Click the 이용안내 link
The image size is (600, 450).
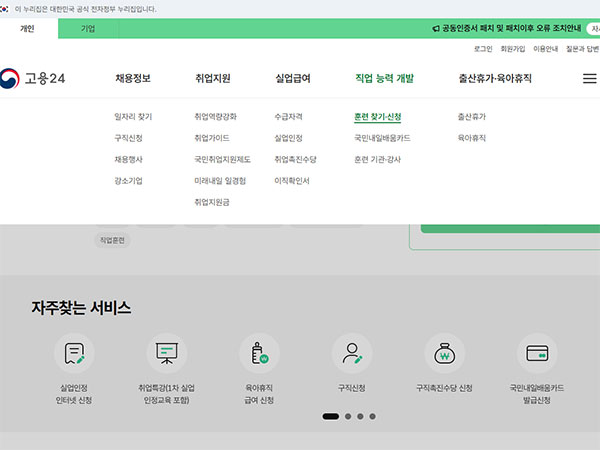(546, 49)
